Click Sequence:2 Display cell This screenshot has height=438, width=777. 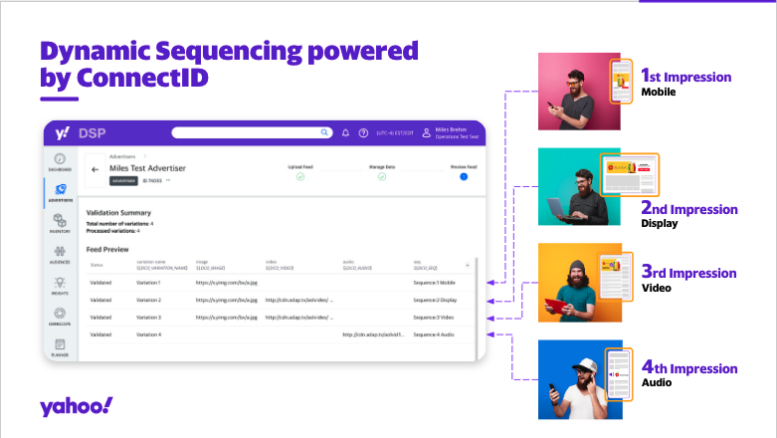coord(436,300)
